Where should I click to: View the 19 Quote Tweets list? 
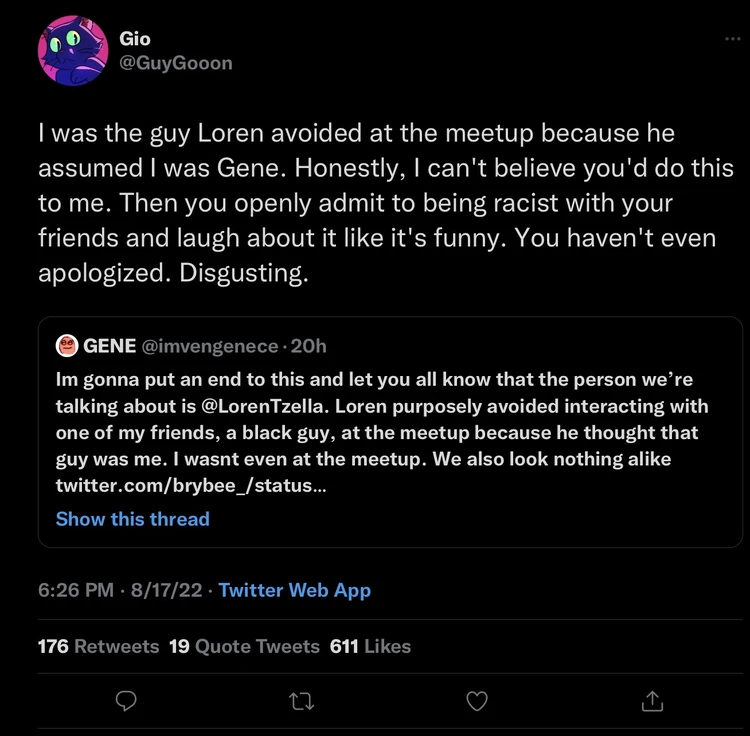(x=244, y=646)
